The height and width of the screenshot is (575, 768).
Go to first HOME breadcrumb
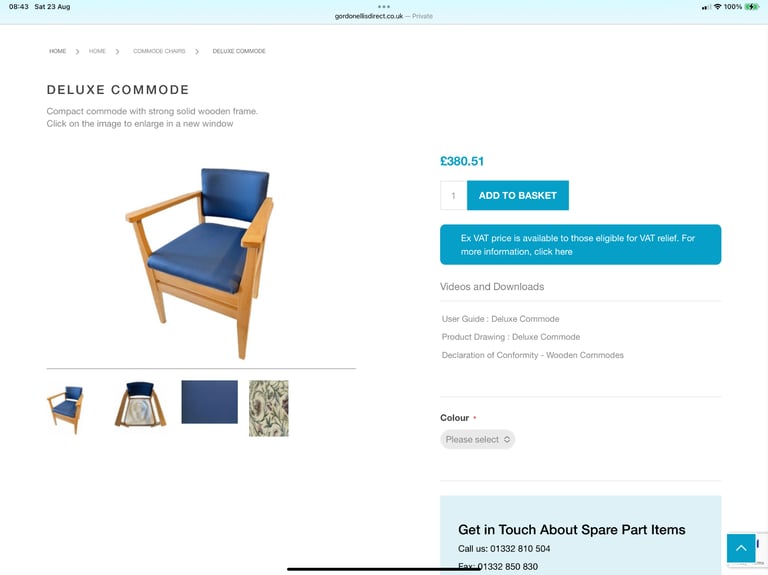tap(57, 51)
